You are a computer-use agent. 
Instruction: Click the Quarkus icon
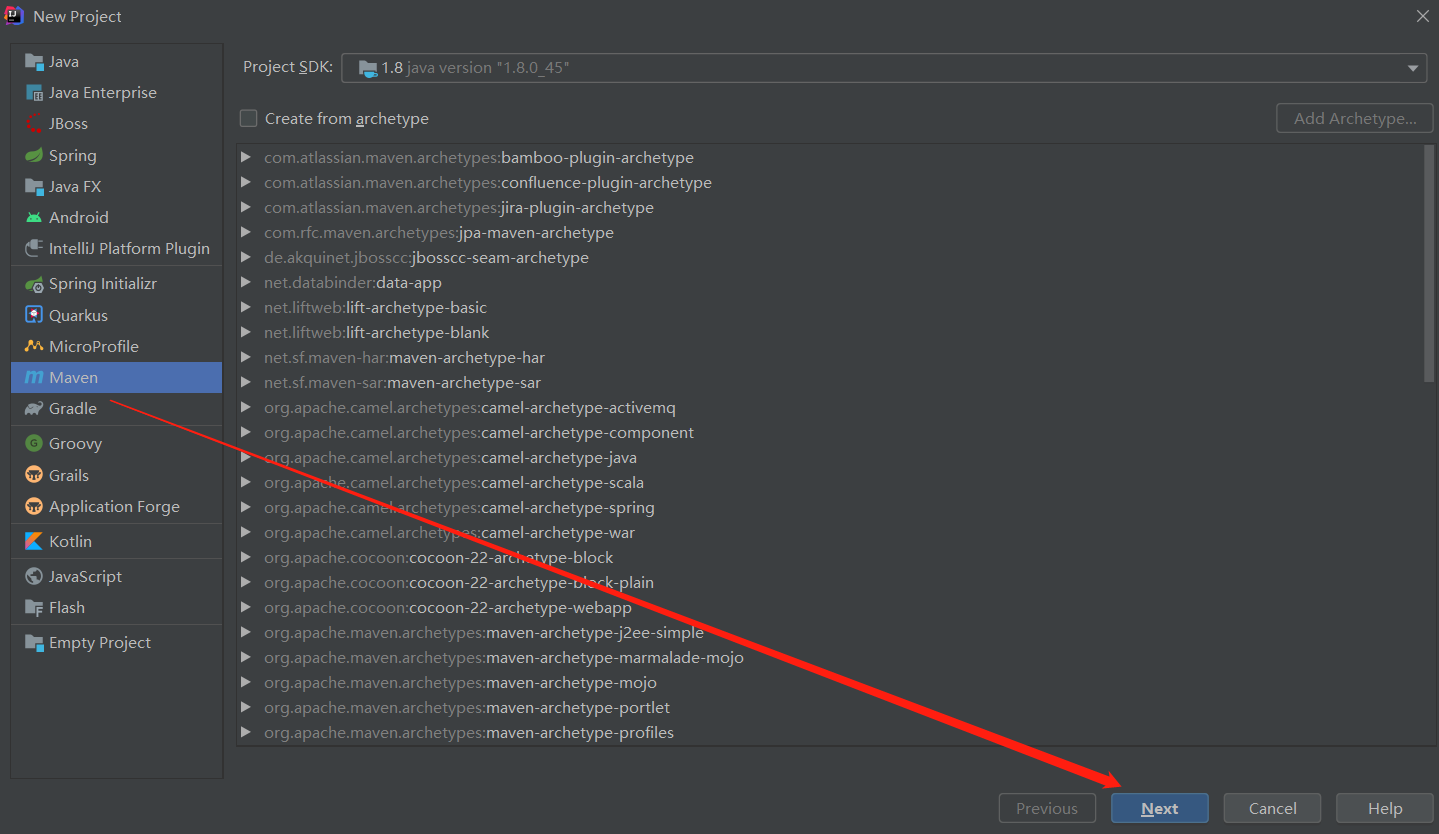(34, 315)
